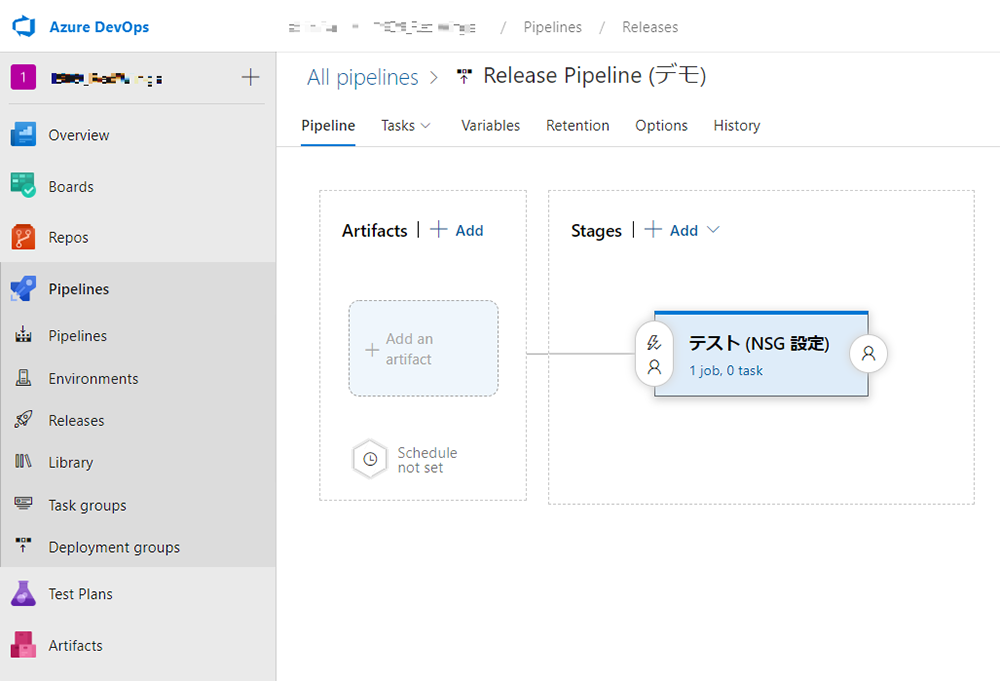
Task: Open the Azure DevOps home link
Action: click(x=99, y=27)
